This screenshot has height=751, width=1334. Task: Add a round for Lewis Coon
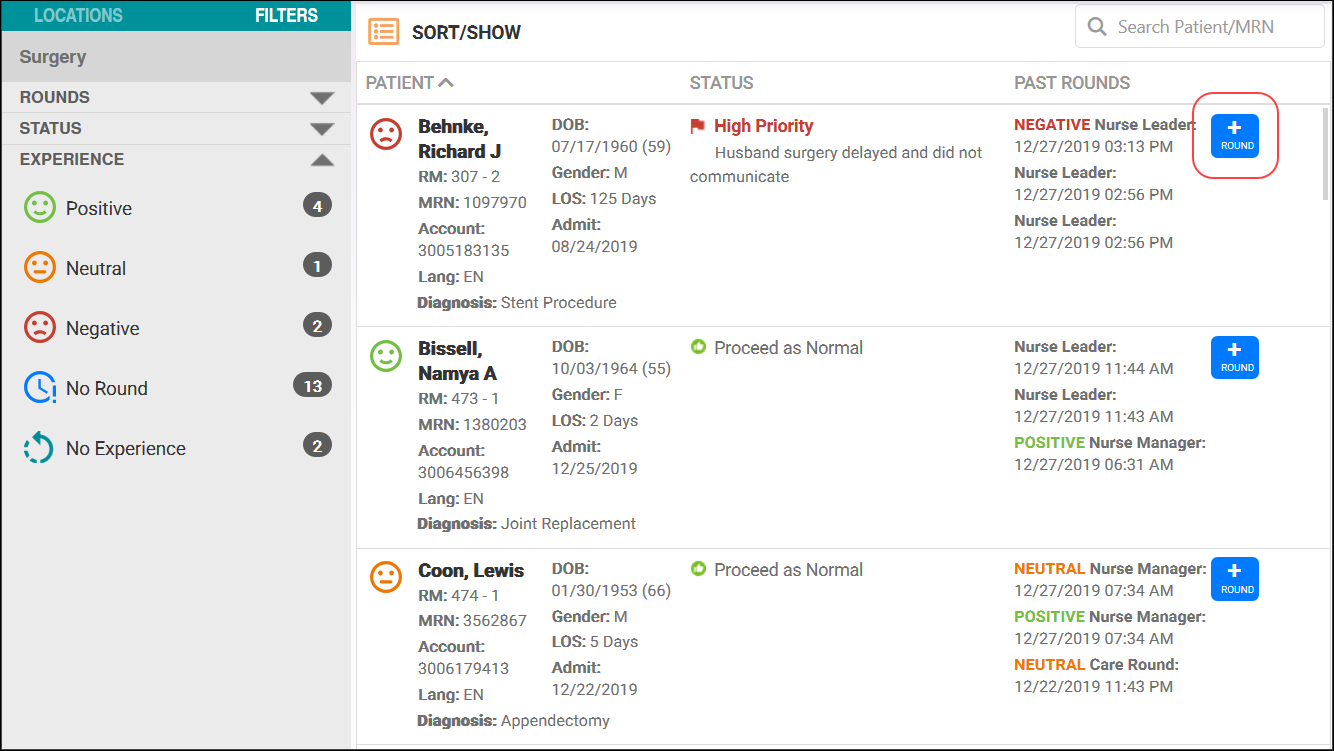point(1235,579)
